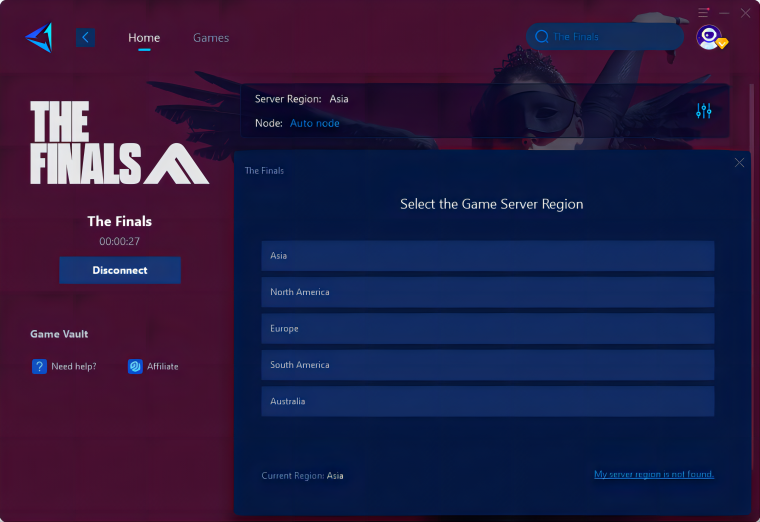
Task: Open server settings via sliders icon
Action: 703,111
